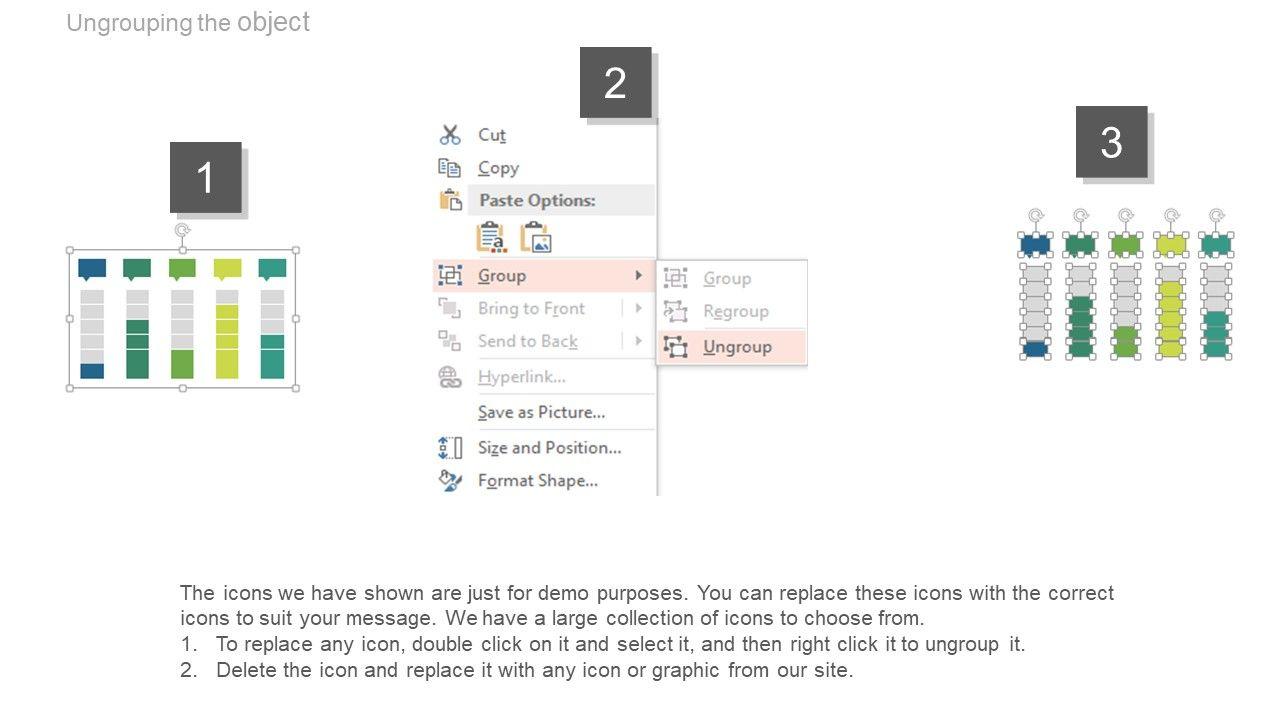This screenshot has height=720, width=1280.
Task: Click the Regroup icon in the submenu
Action: coord(676,311)
